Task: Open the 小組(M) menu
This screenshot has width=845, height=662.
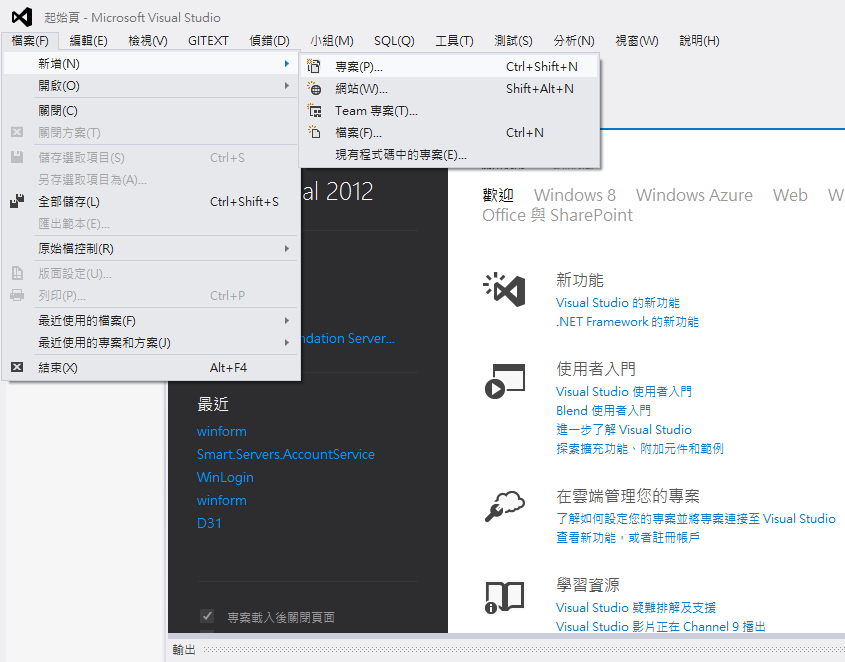Action: click(x=331, y=41)
